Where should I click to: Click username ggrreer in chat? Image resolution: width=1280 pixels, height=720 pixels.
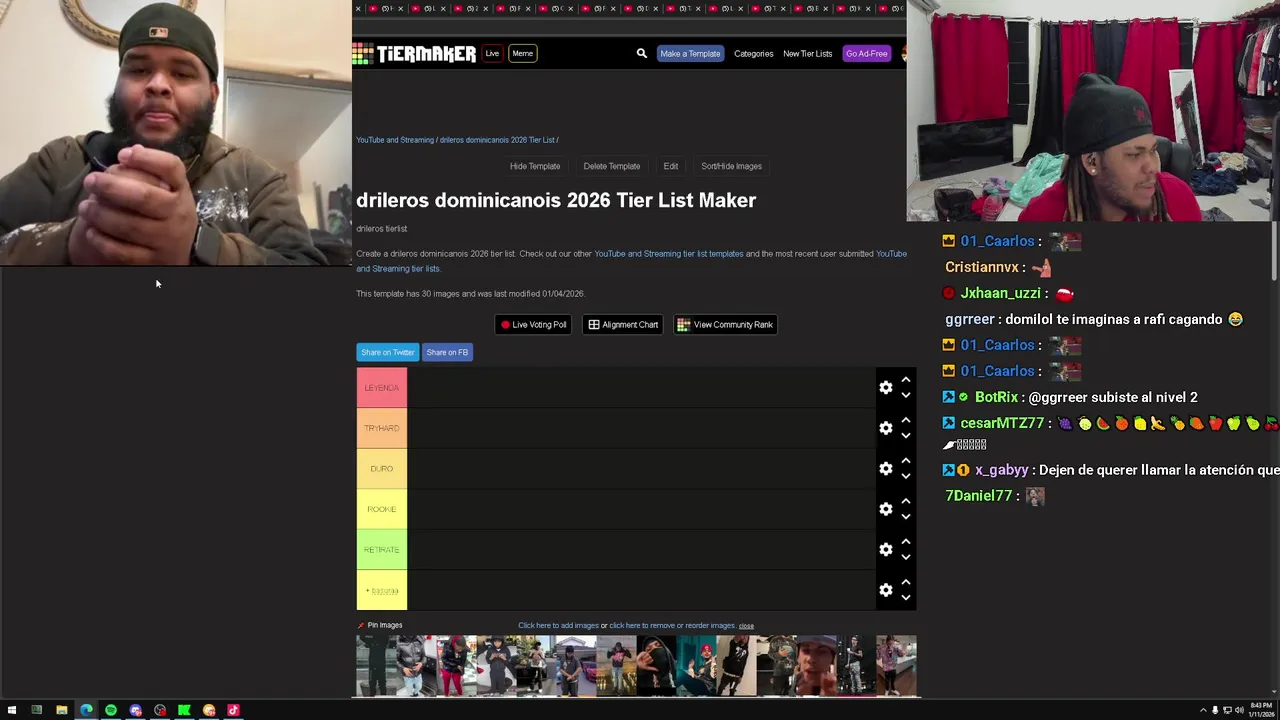pyautogui.click(x=970, y=319)
